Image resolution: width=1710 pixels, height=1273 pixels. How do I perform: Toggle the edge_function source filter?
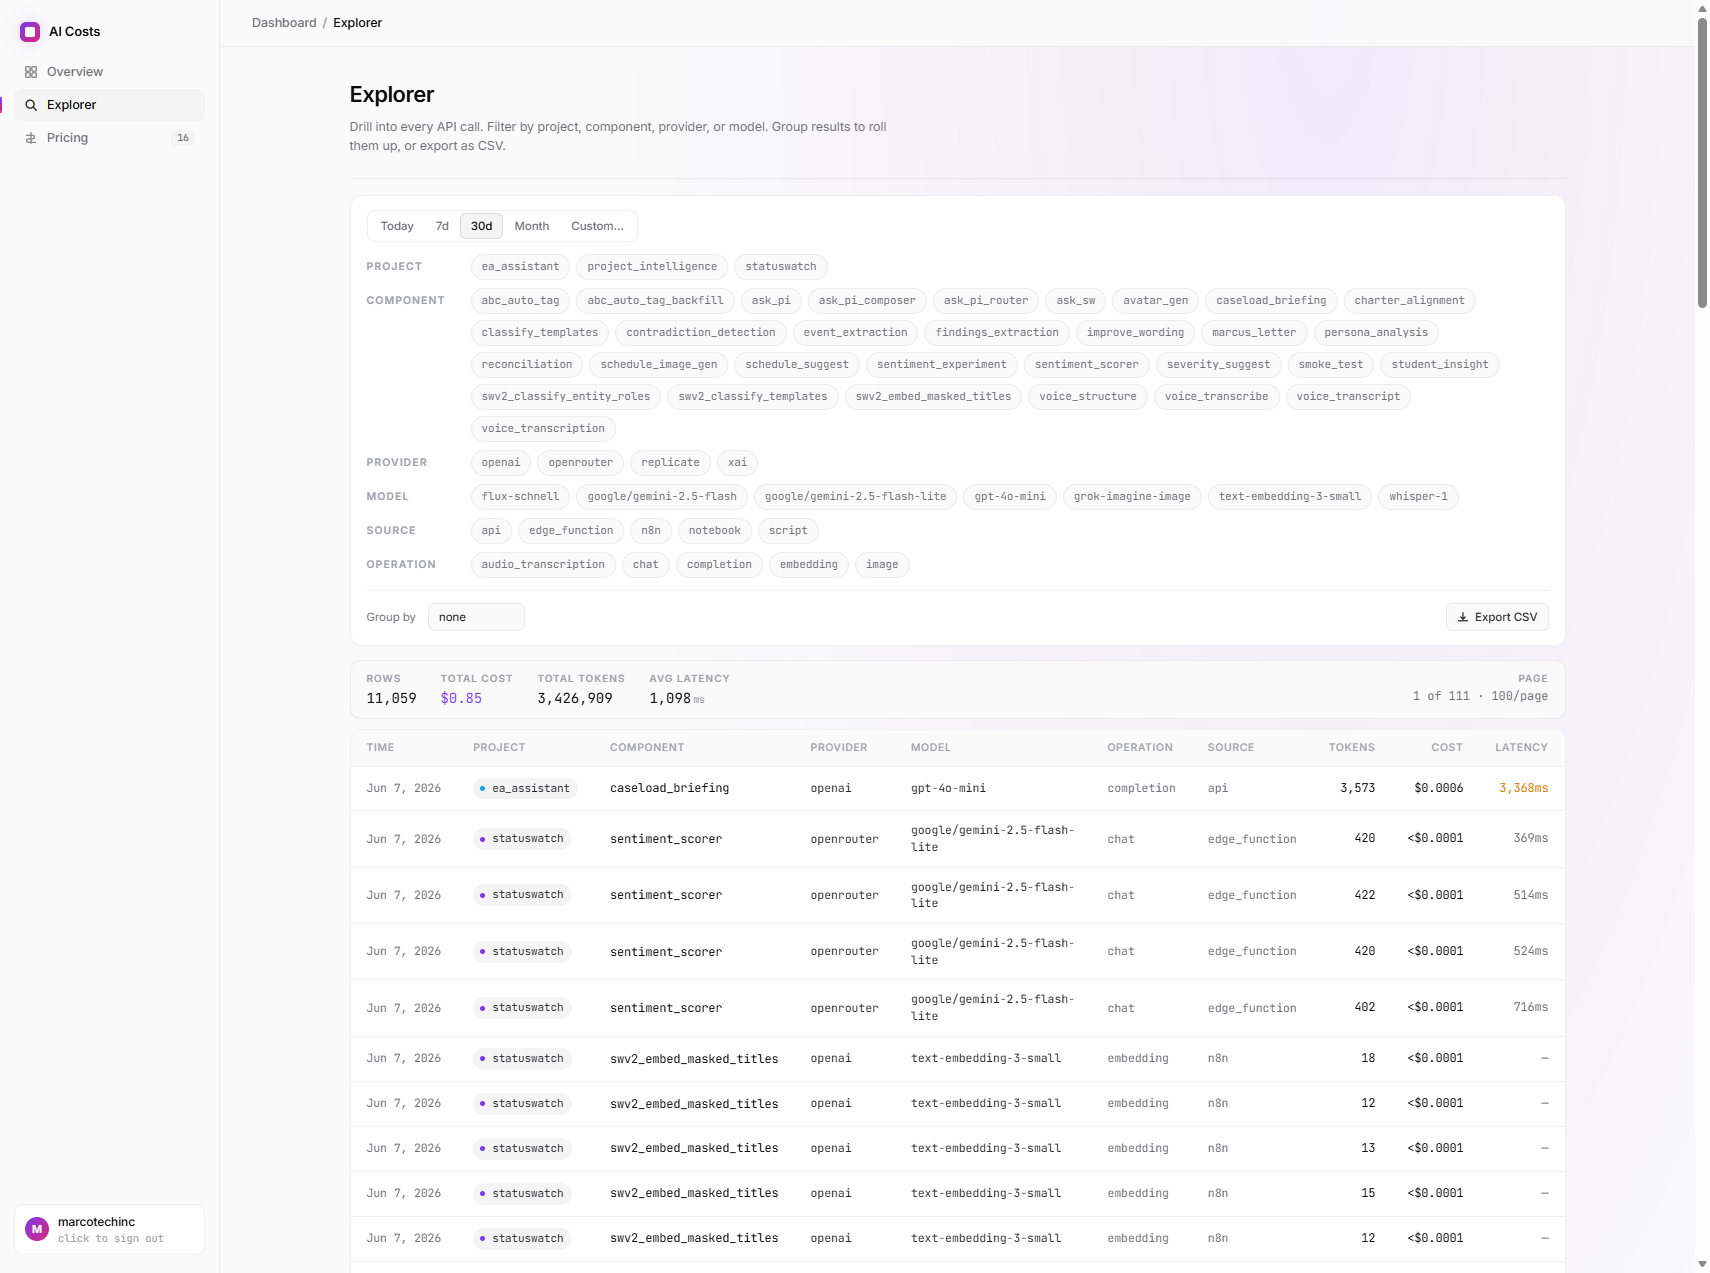[571, 531]
